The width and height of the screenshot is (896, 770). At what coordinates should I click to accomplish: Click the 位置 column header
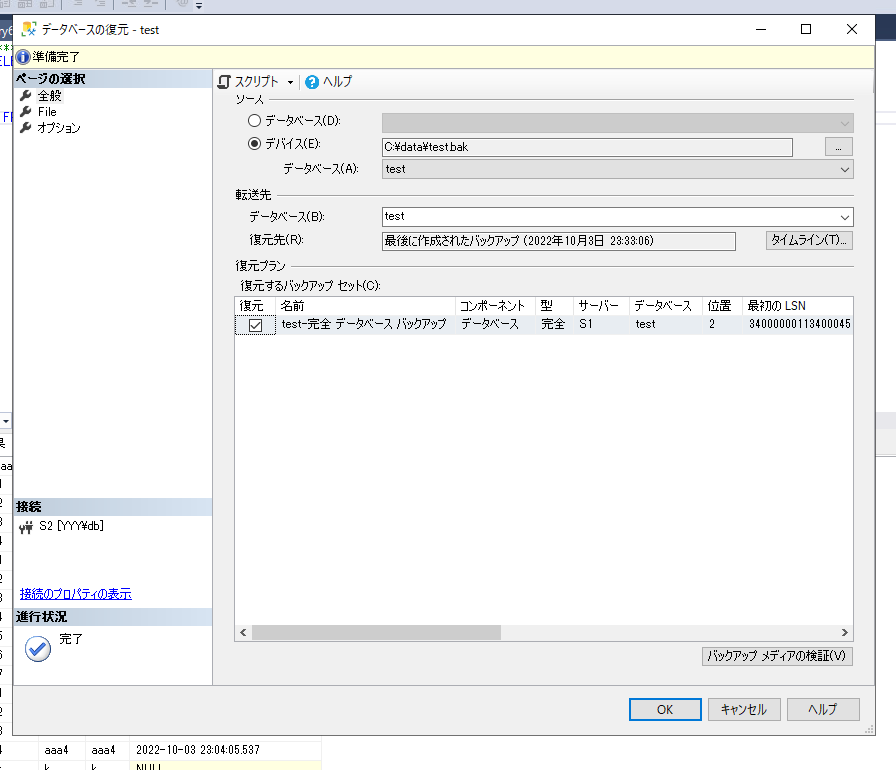(722, 306)
